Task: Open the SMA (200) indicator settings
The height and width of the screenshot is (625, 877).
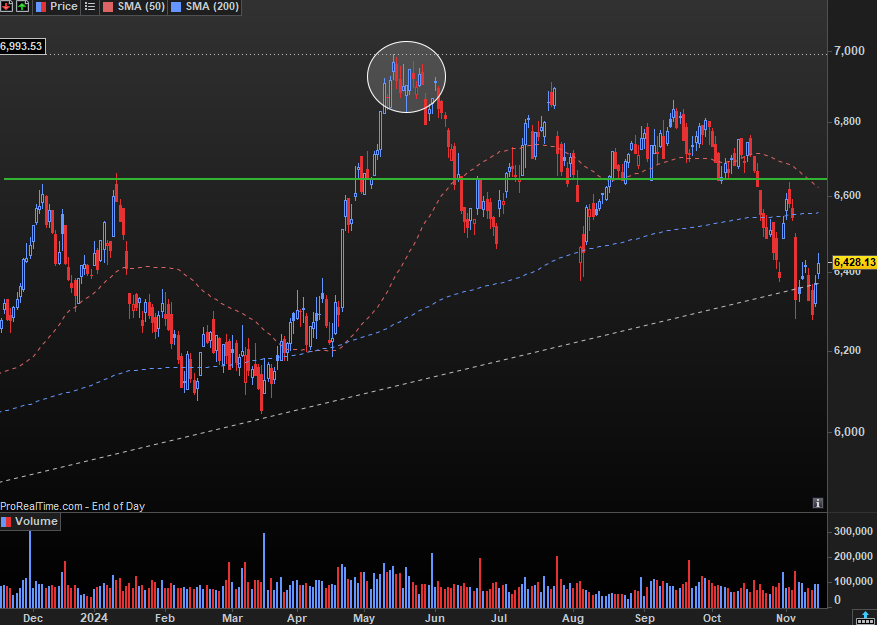Action: click(x=212, y=7)
